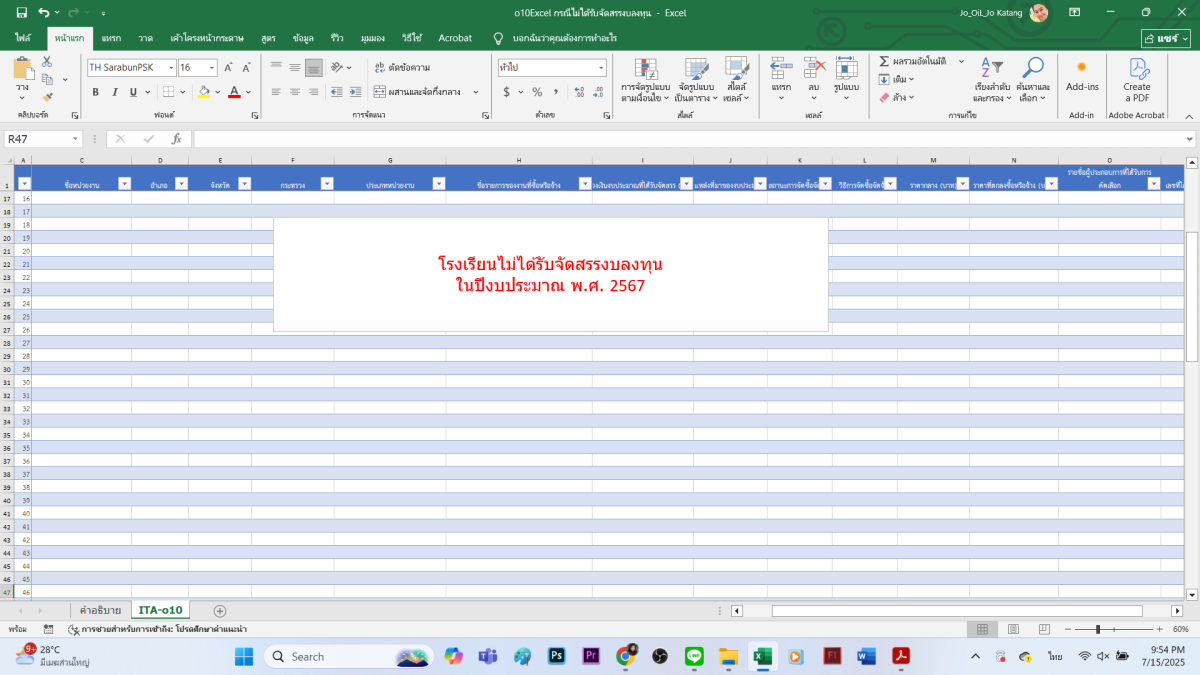The height and width of the screenshot is (675, 1200).
Task: Expand the จังหวัด column filter dropdown
Action: click(x=244, y=183)
